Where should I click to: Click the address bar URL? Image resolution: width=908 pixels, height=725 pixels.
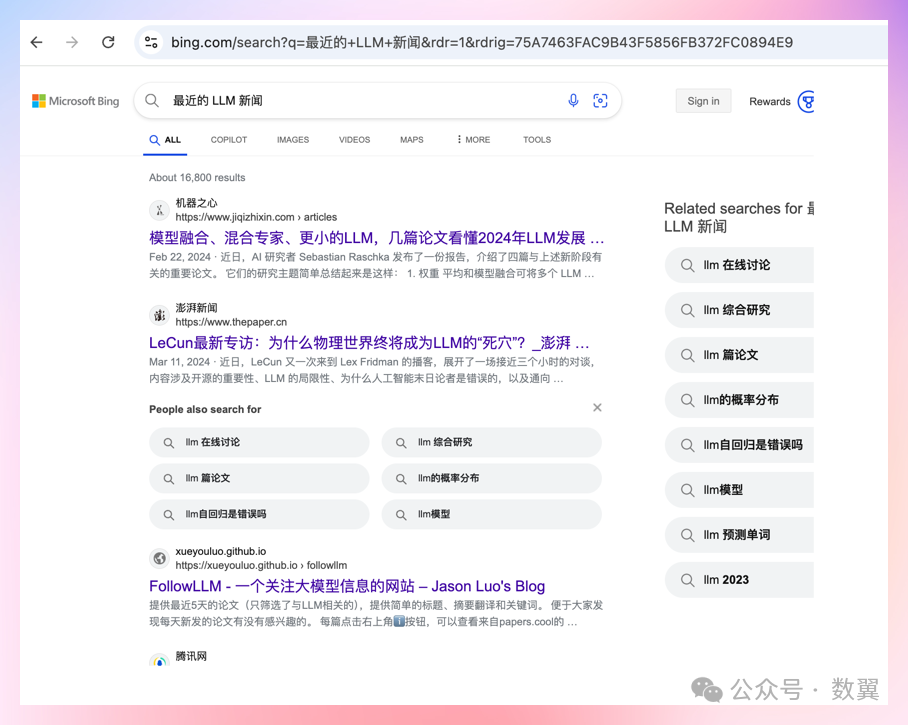click(482, 42)
